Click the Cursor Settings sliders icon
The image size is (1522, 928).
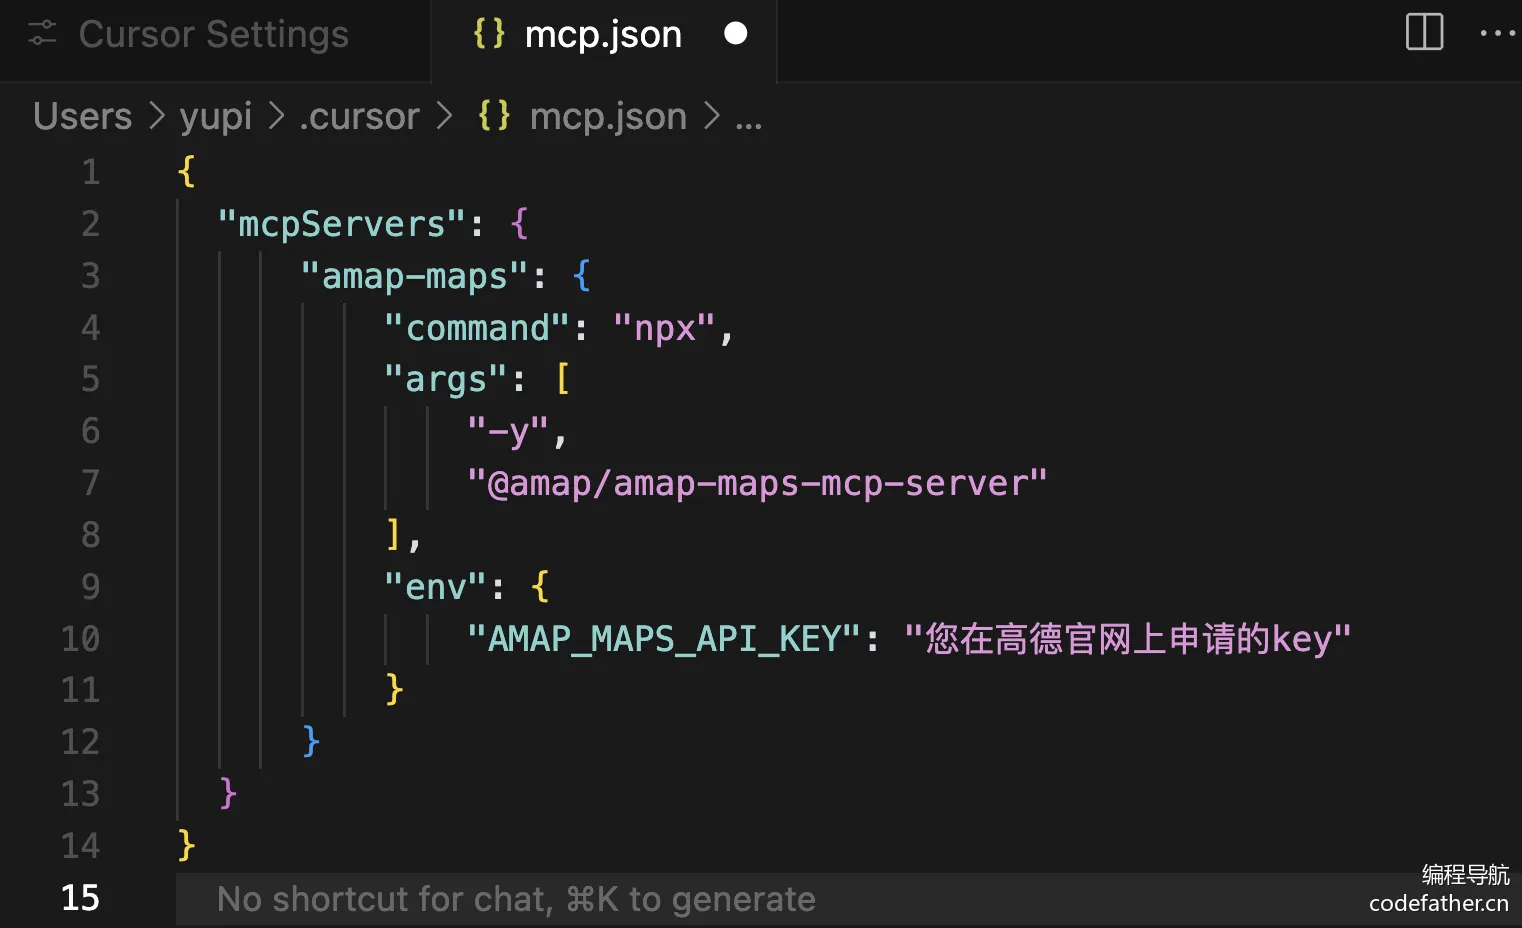(42, 33)
